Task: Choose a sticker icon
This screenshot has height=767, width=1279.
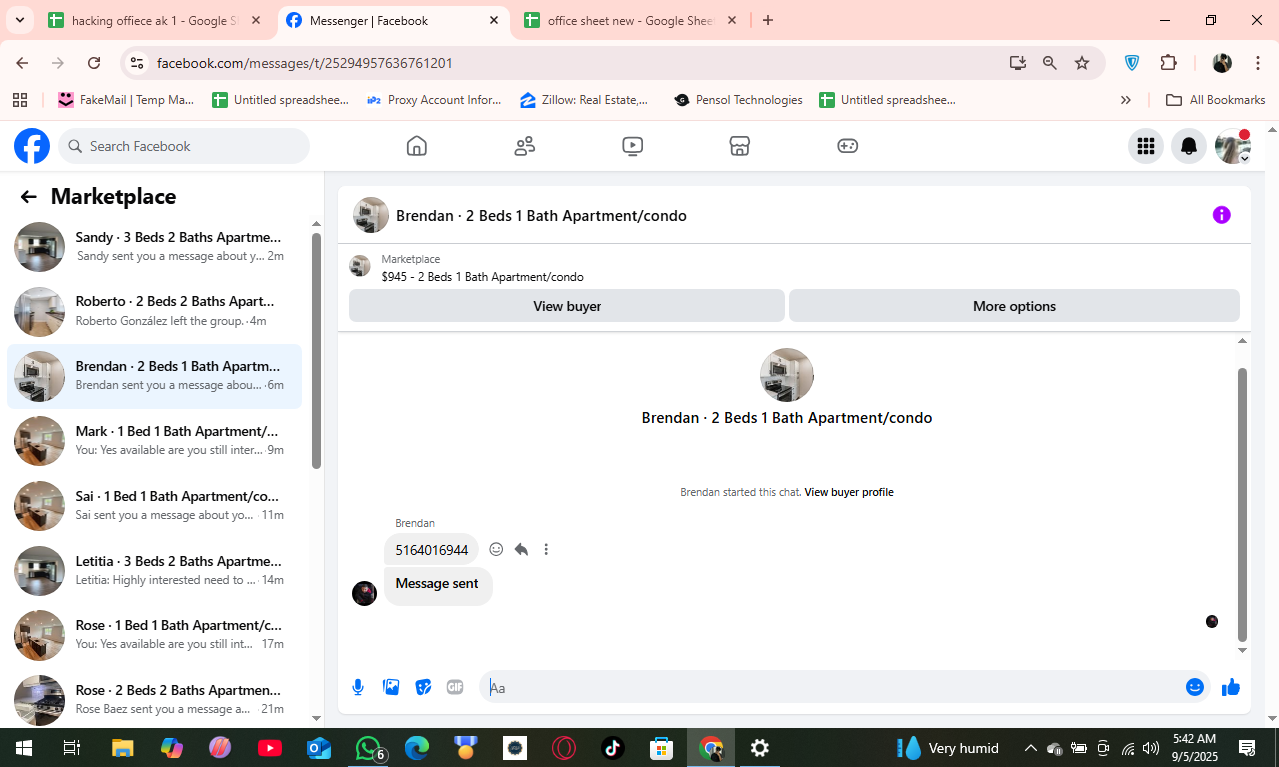Action: [424, 687]
